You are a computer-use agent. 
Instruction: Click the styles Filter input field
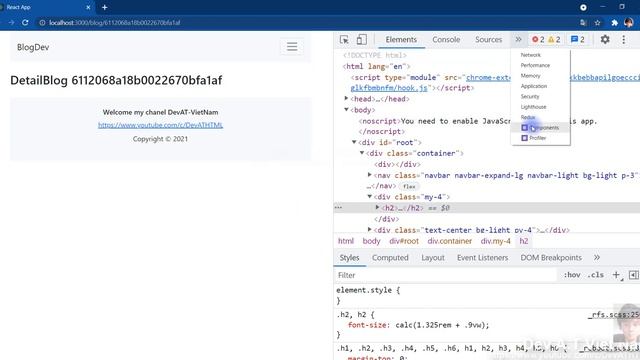coord(446,275)
